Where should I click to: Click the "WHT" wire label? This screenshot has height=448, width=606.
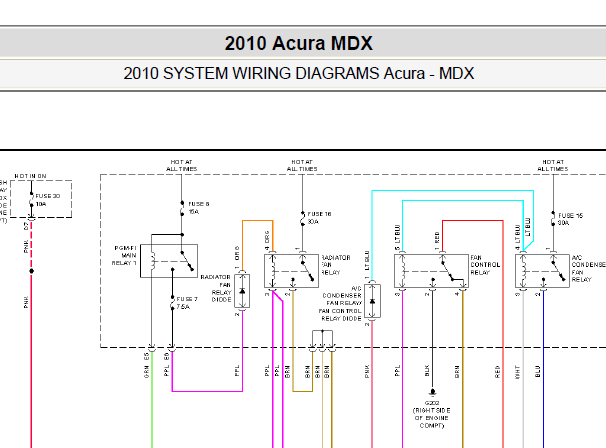[x=517, y=372]
